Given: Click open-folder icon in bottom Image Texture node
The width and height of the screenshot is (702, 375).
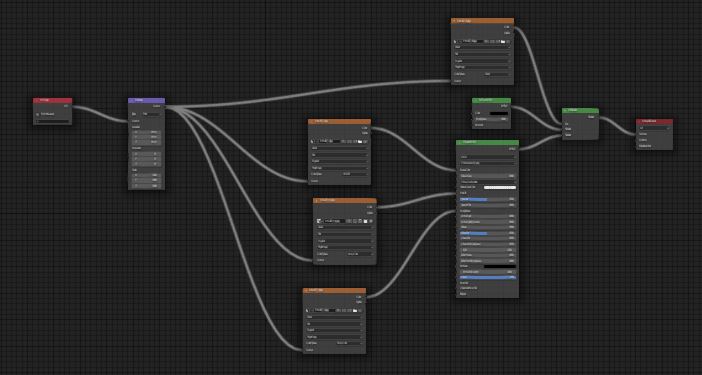Looking at the screenshot, I should [x=354, y=310].
